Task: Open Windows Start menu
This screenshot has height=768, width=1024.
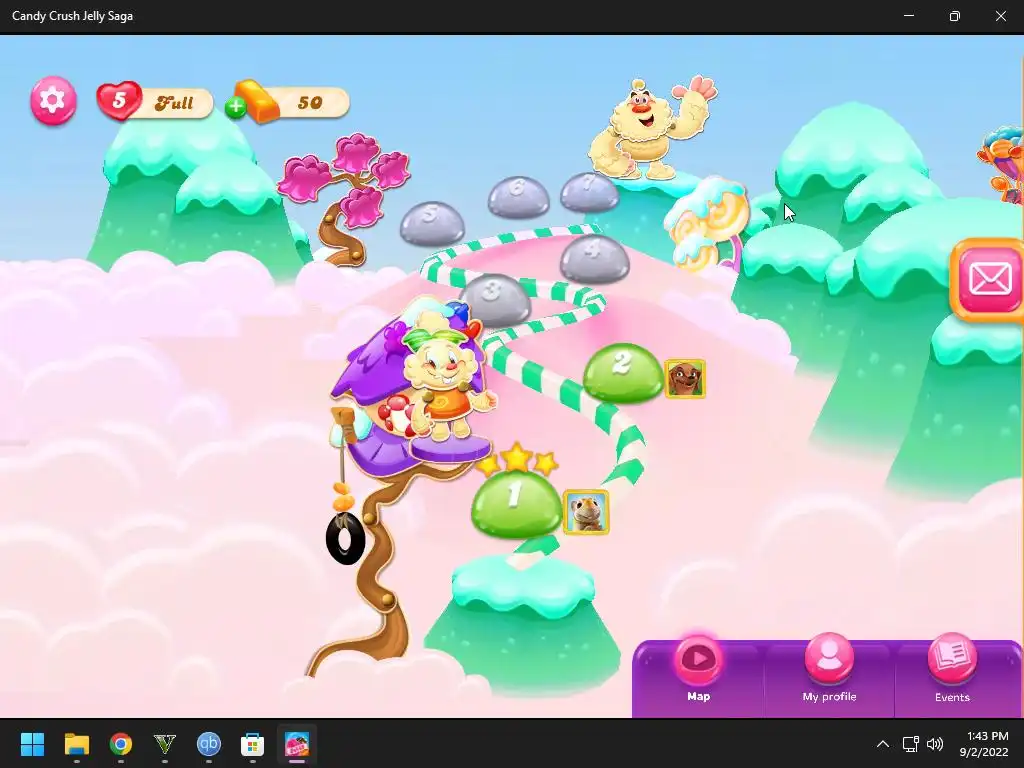Action: [32, 744]
